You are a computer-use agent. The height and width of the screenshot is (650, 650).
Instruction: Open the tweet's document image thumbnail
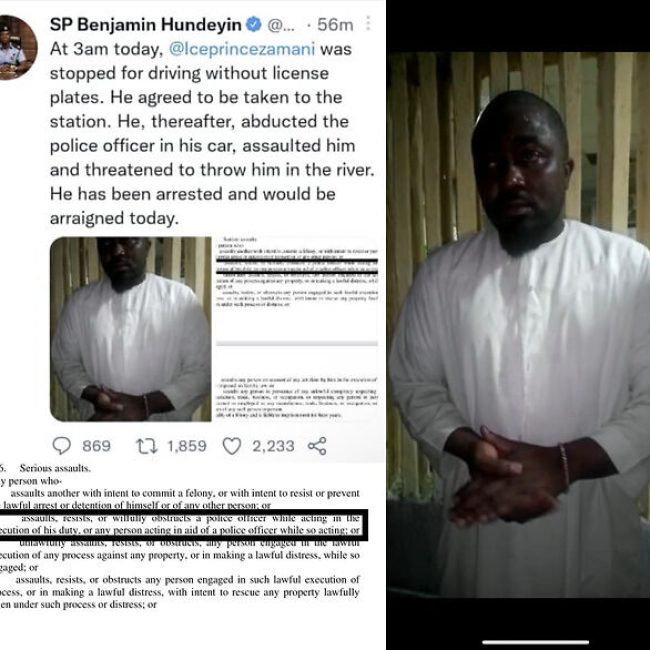[x=297, y=329]
